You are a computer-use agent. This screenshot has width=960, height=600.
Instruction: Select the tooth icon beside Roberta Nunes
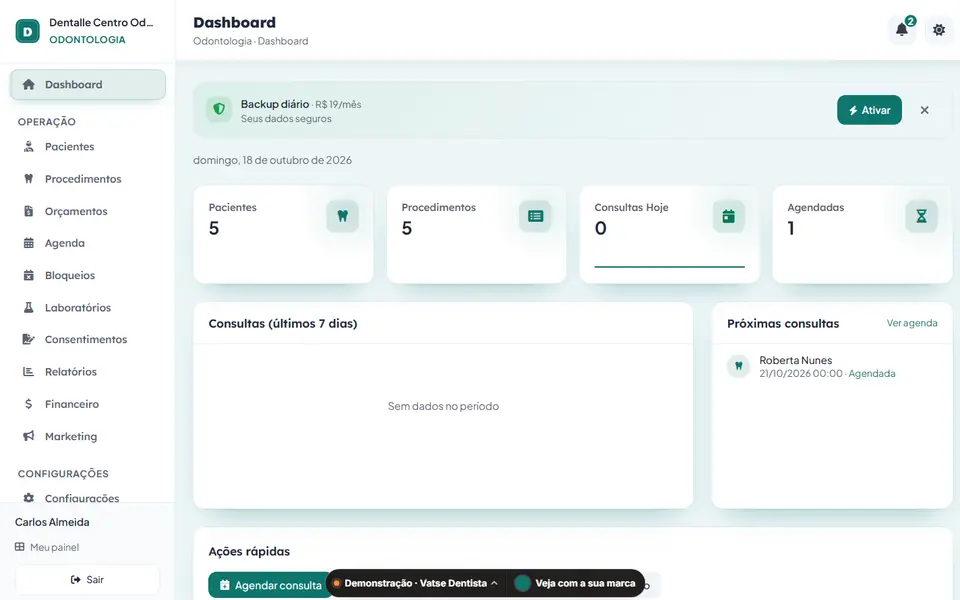(738, 366)
